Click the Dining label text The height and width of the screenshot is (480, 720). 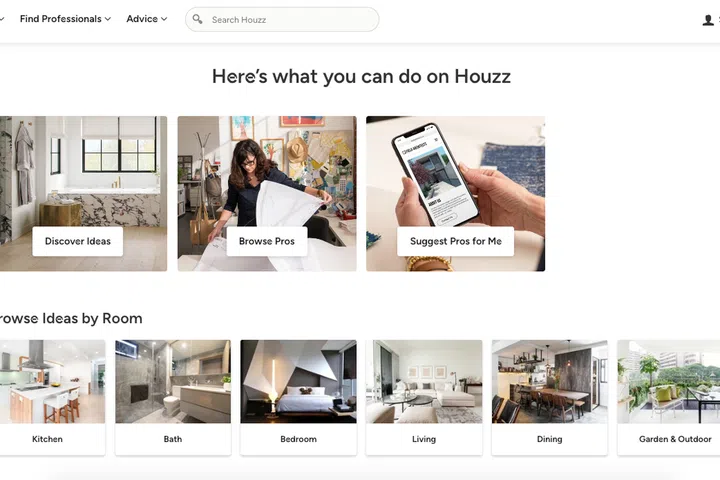click(550, 439)
